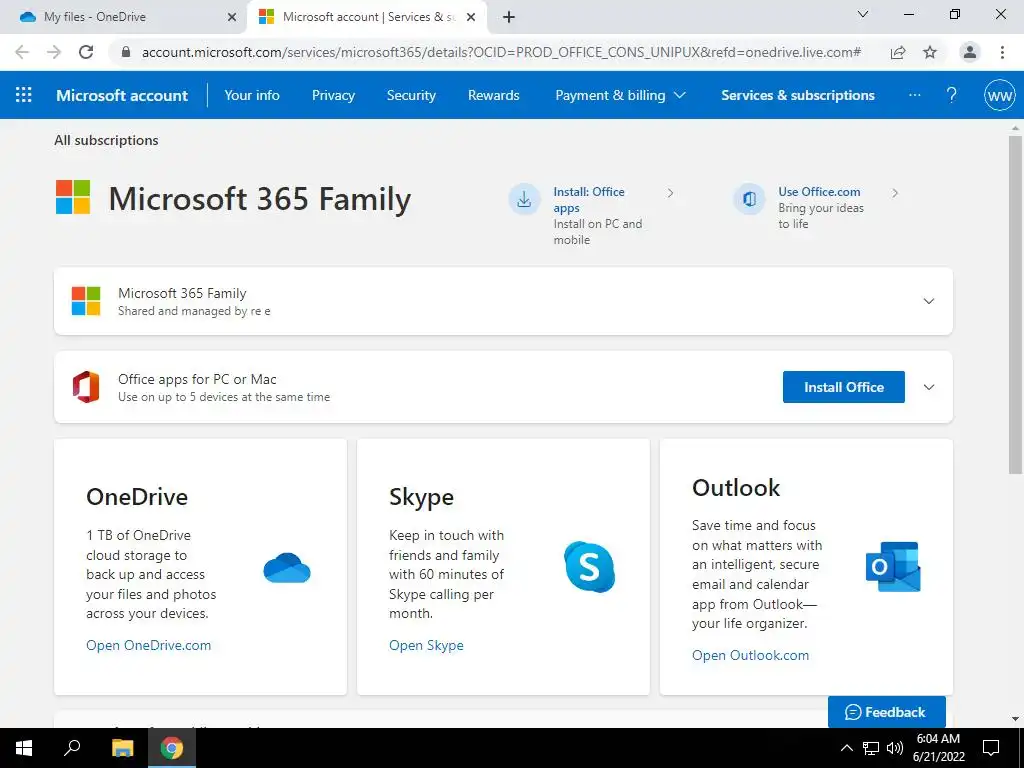Expand the Microsoft 365 Family card chevron

(929, 301)
